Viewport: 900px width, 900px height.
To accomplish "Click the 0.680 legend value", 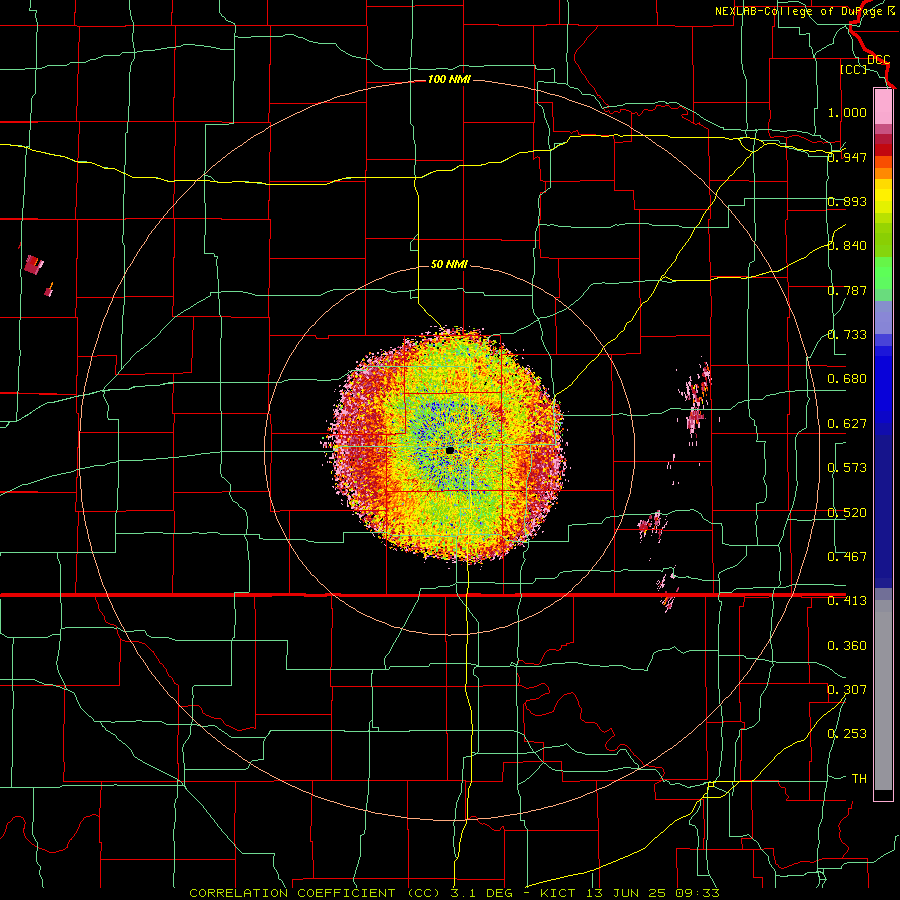I will click(847, 379).
